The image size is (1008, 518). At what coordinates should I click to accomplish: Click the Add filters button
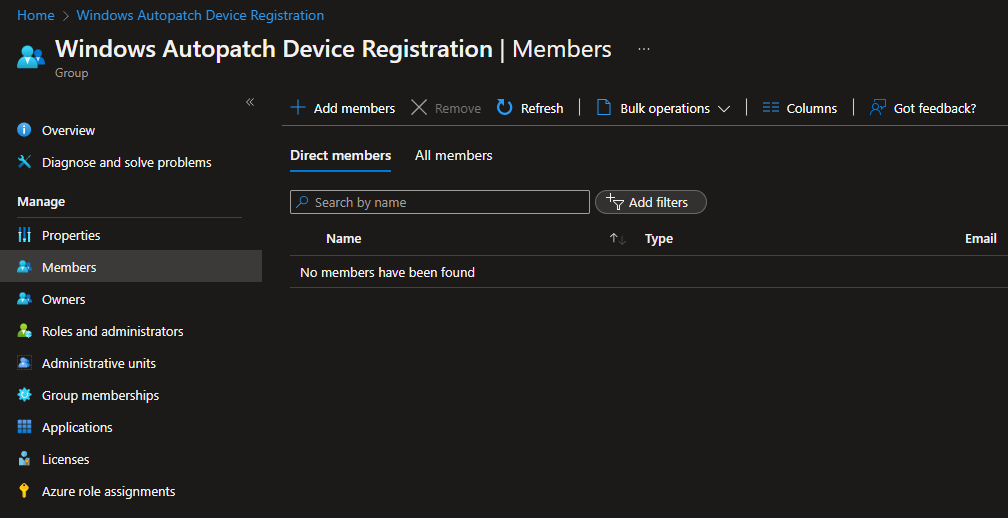pos(651,202)
